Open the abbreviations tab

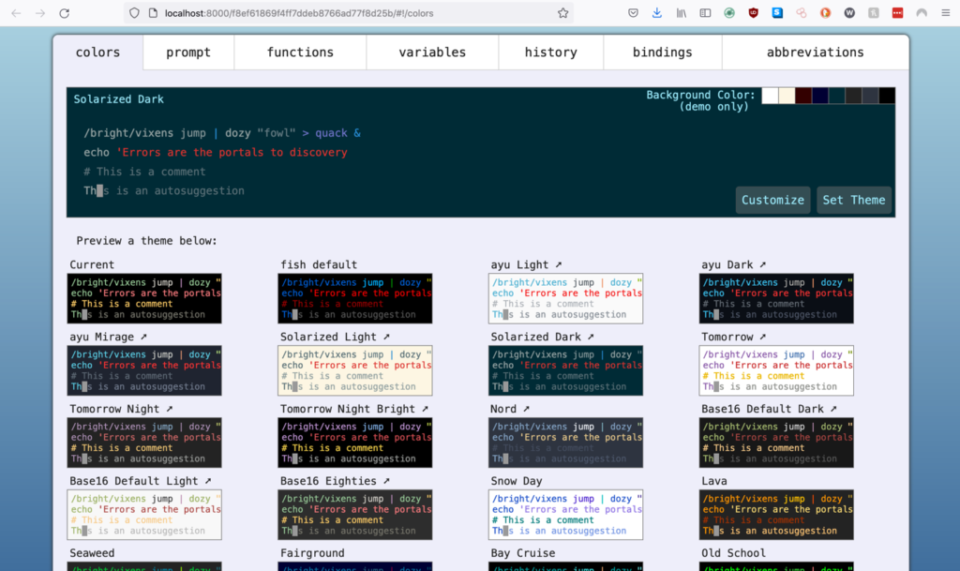[x=816, y=53]
